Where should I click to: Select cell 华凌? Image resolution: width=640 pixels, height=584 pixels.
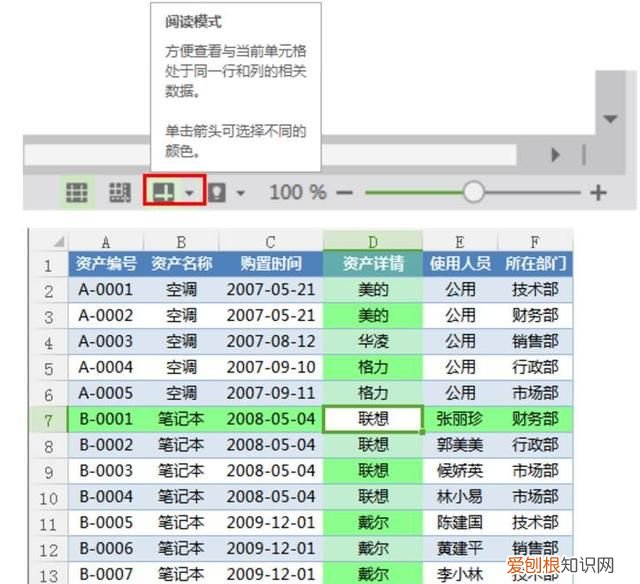click(x=373, y=341)
